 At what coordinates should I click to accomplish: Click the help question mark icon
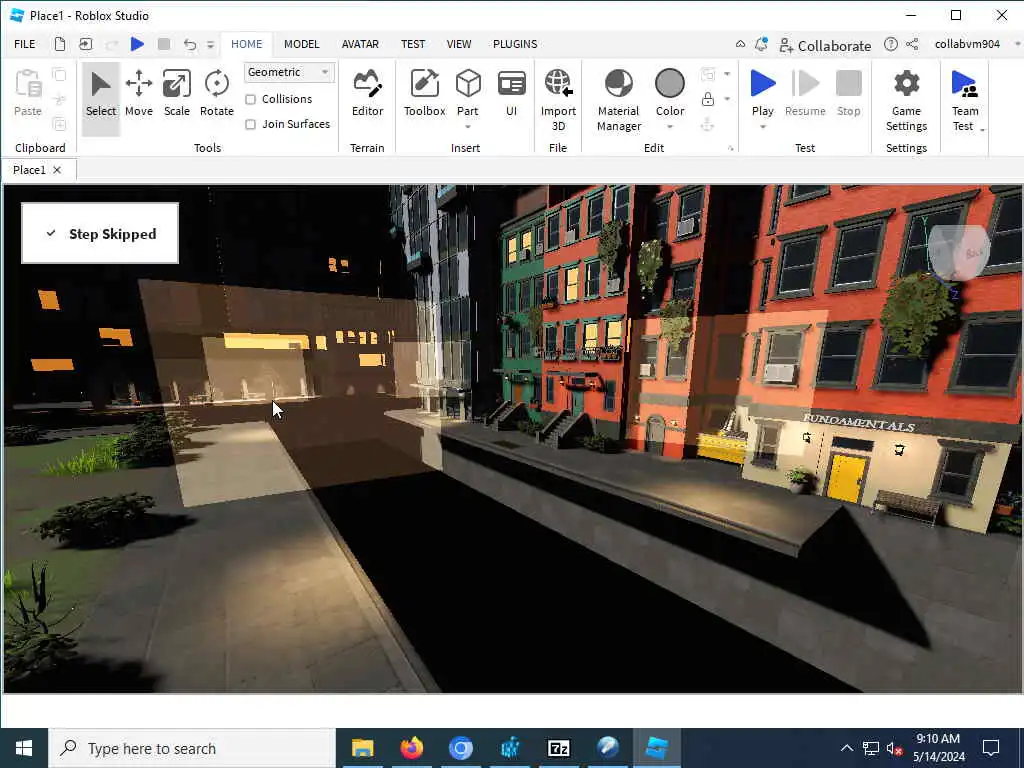pyautogui.click(x=890, y=44)
